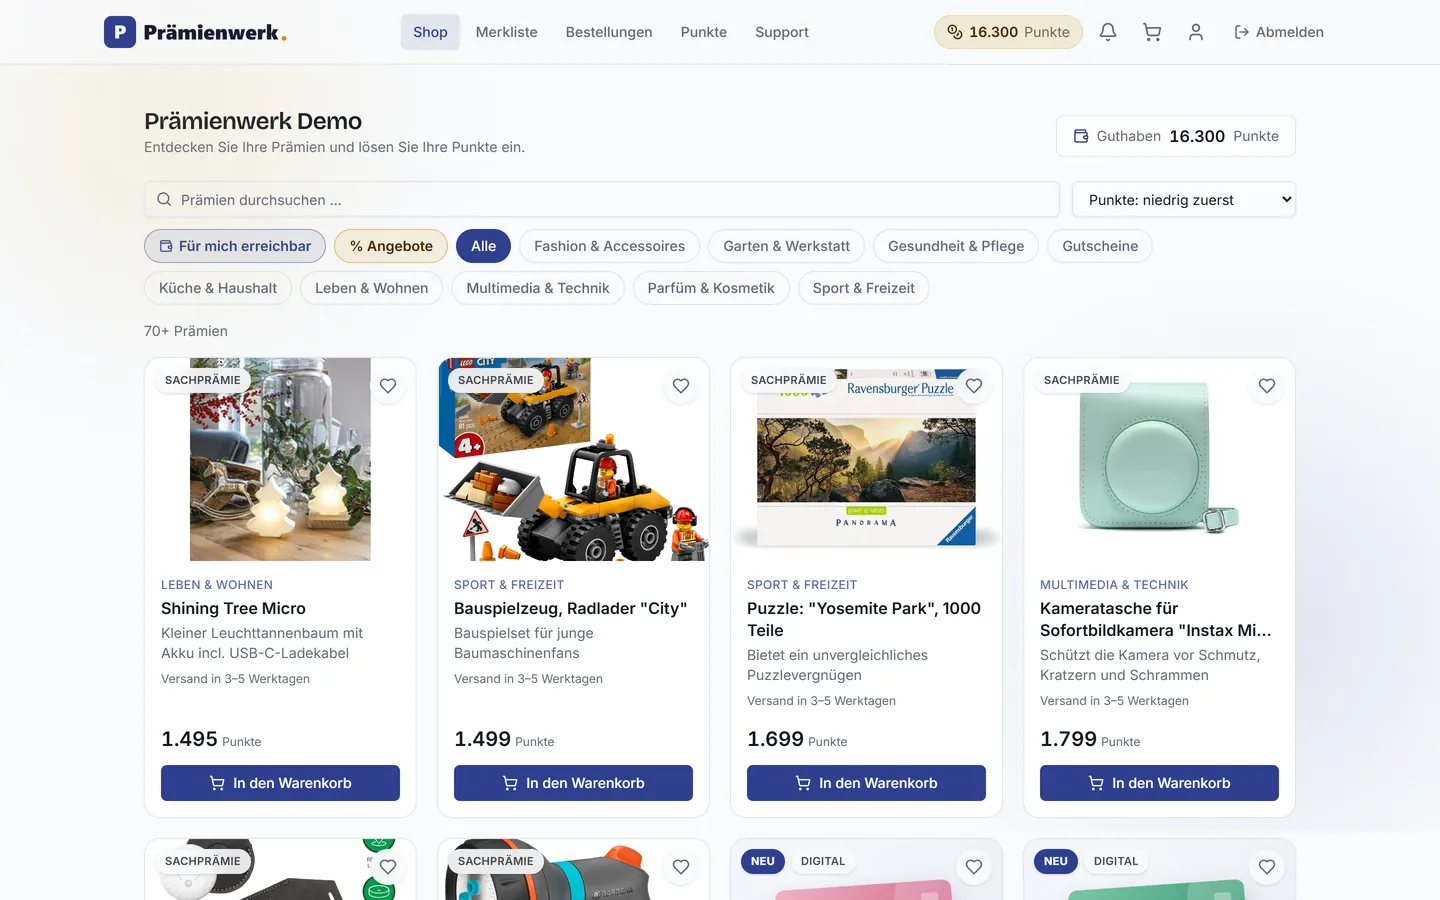The height and width of the screenshot is (900, 1440).
Task: Toggle the "Für mich erreichbar" filter
Action: [235, 246]
